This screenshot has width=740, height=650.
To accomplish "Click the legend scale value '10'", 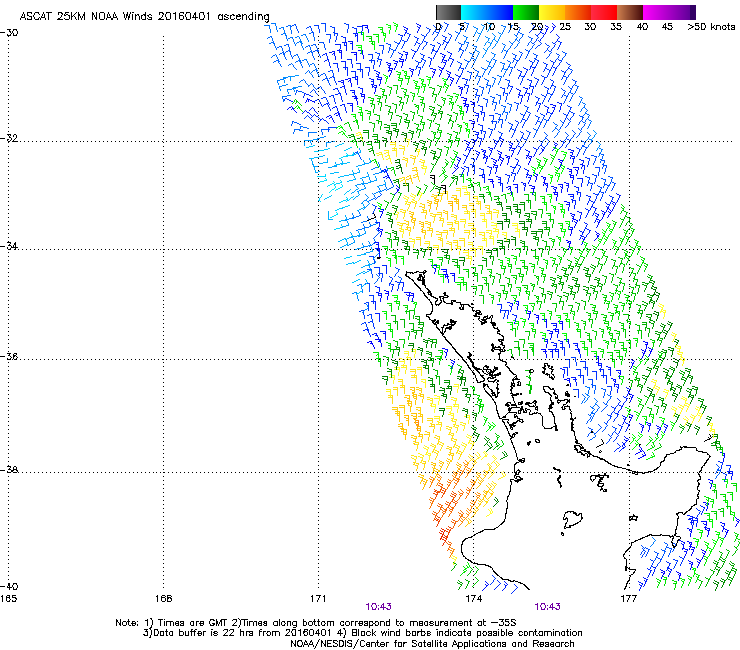I will (489, 27).
